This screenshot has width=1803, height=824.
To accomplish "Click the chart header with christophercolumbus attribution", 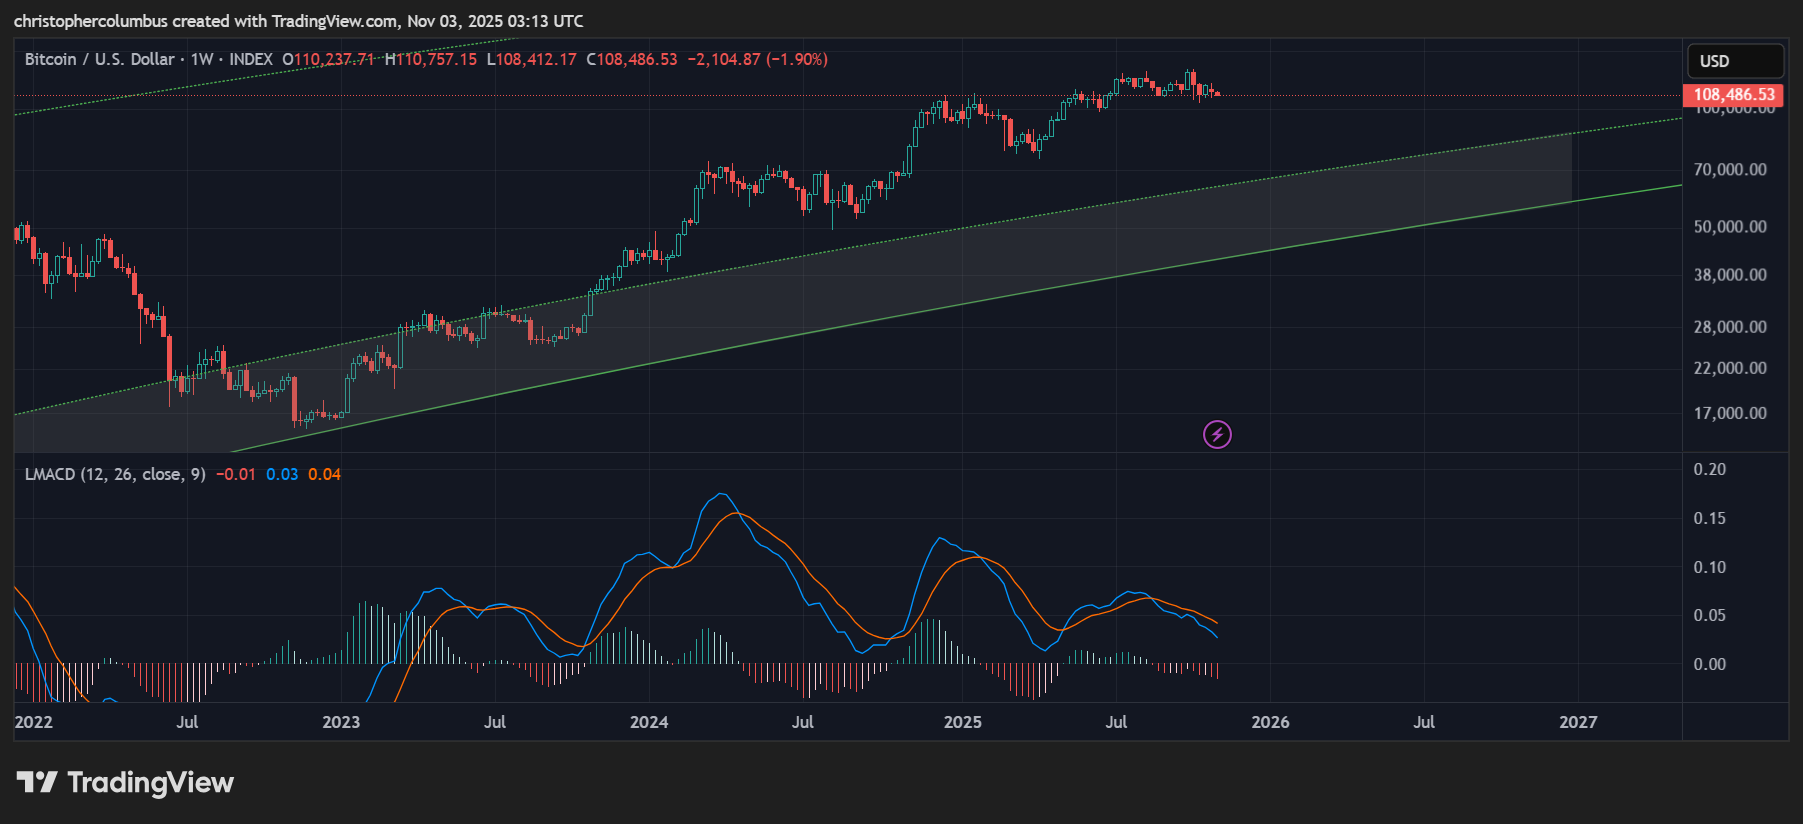I will 299,21.
